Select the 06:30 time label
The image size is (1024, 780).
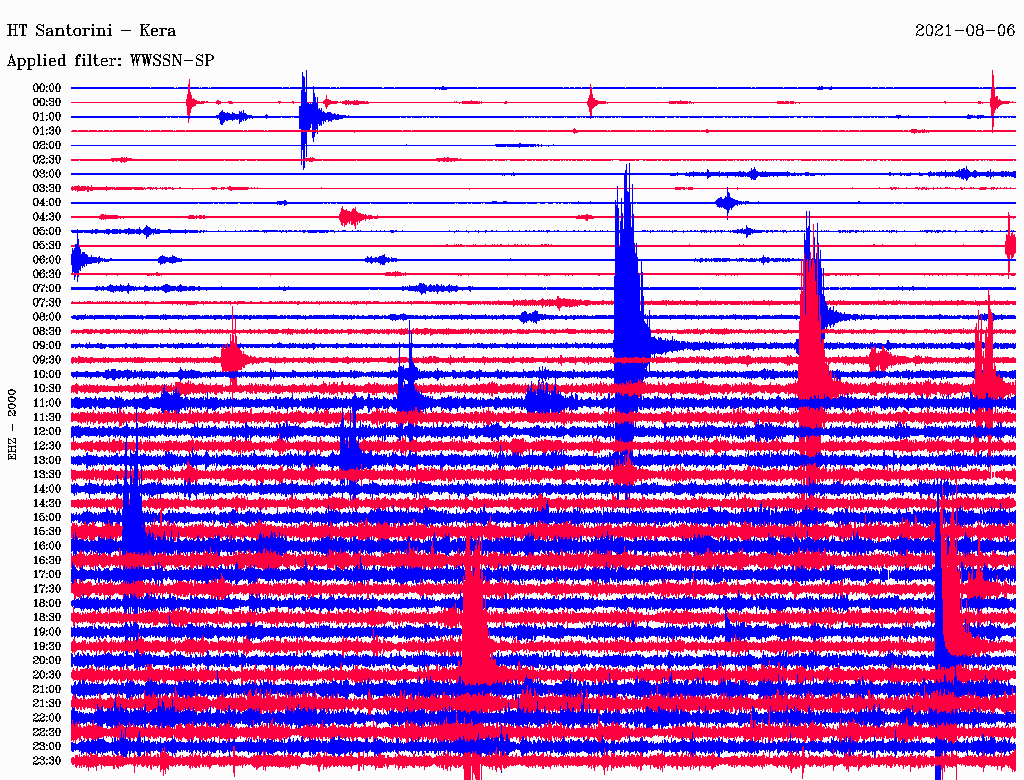click(47, 274)
